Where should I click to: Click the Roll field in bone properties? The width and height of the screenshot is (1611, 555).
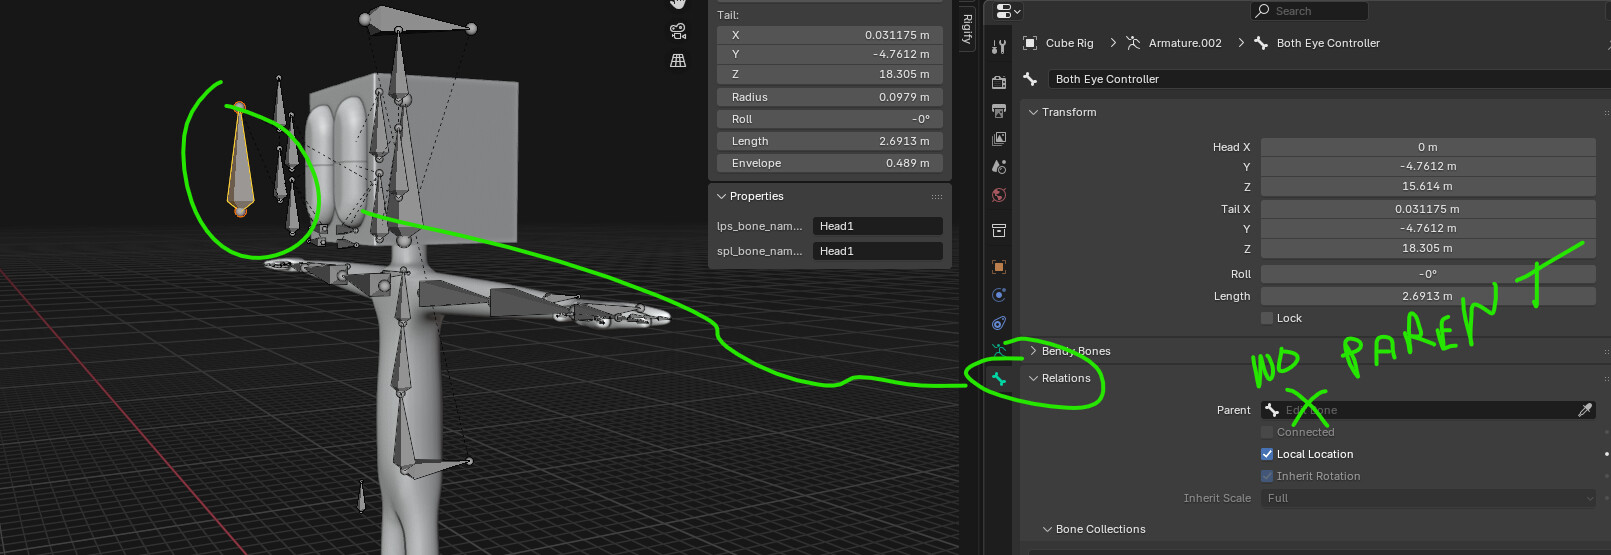1428,274
